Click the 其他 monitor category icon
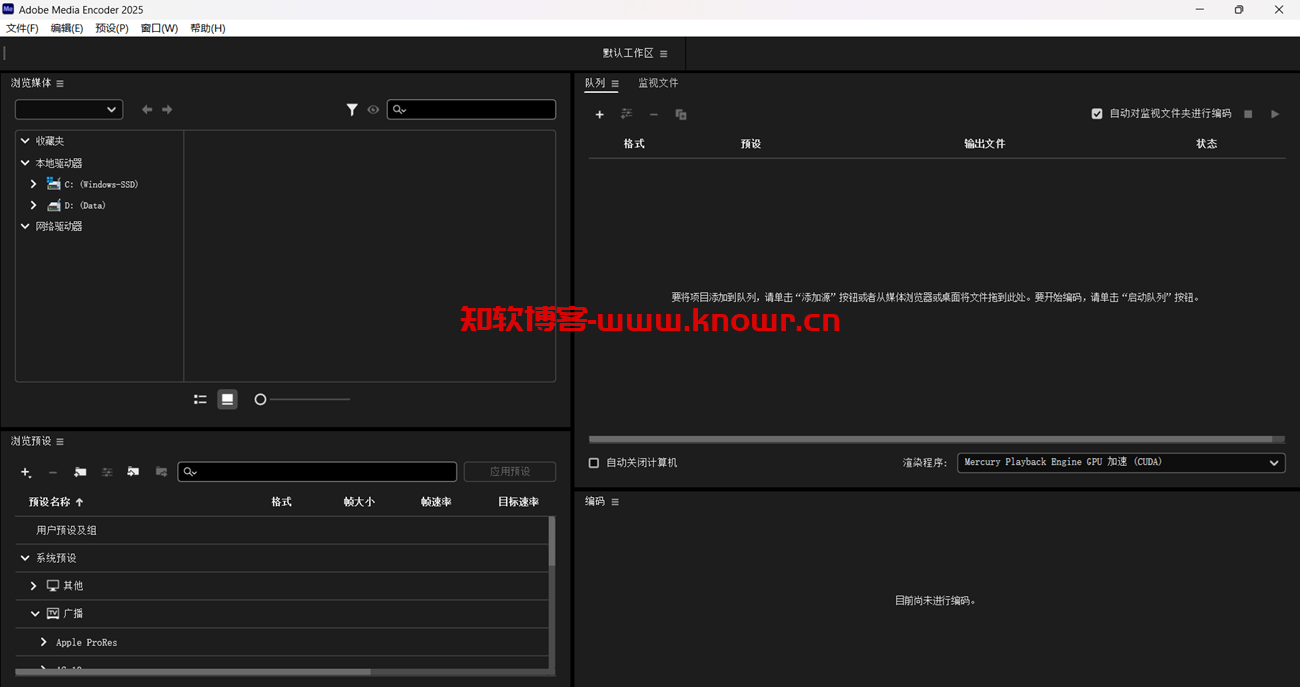The height and width of the screenshot is (687, 1300). coord(53,586)
